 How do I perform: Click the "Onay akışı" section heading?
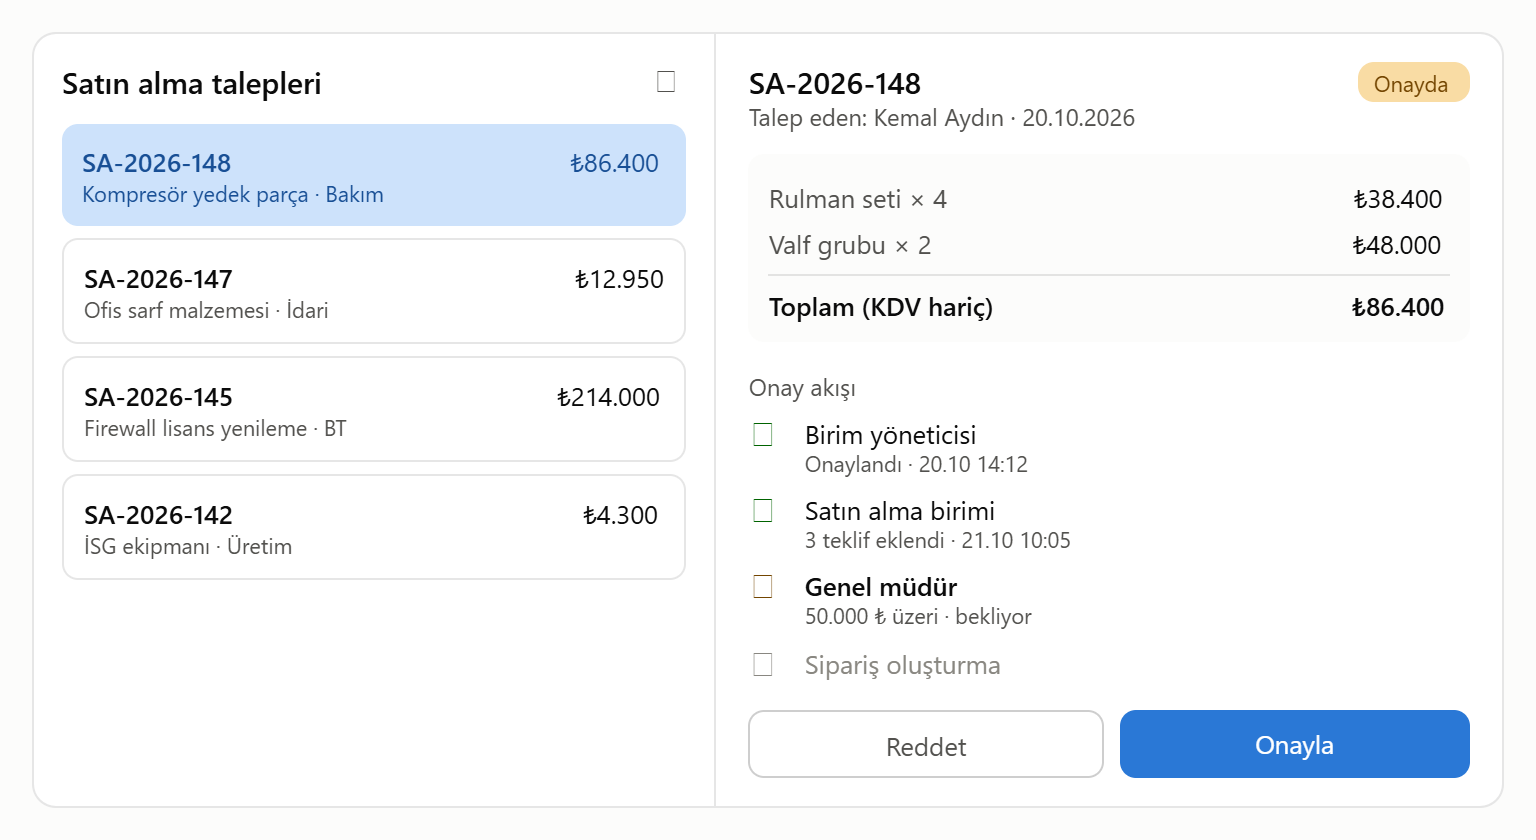pos(802,388)
